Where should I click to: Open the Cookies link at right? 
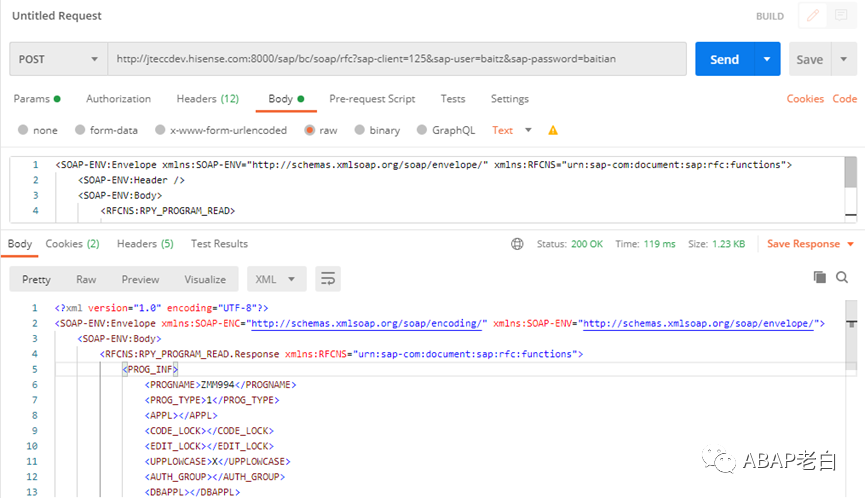coord(805,99)
